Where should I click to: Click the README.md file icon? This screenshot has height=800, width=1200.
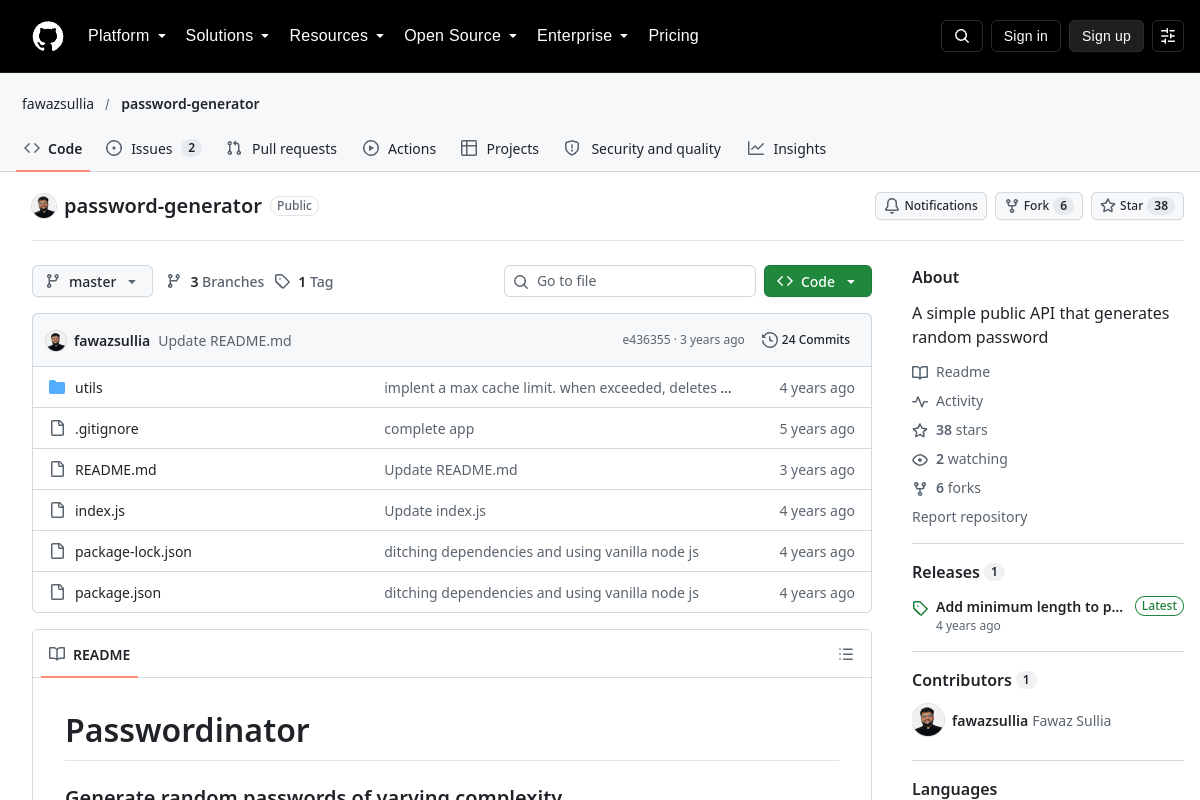pyautogui.click(x=57, y=469)
